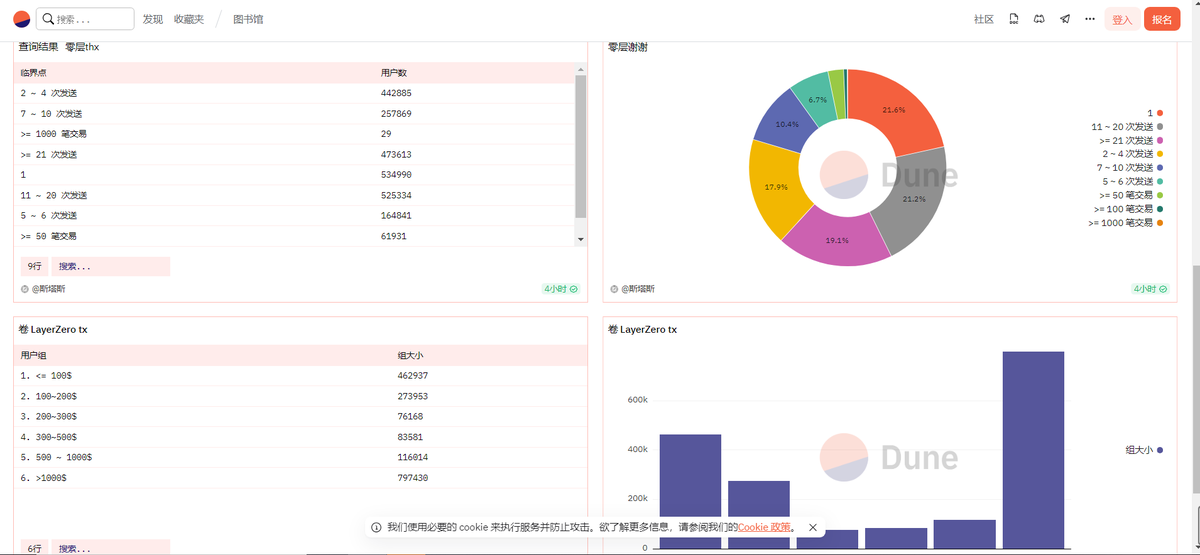Click the first bar in LayerZero chart
This screenshot has width=1200, height=555.
click(690, 491)
